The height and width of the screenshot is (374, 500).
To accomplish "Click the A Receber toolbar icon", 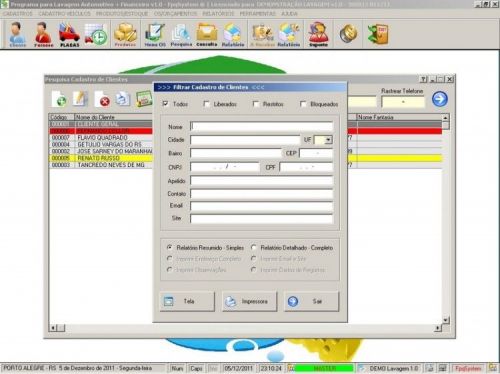I will (x=262, y=34).
